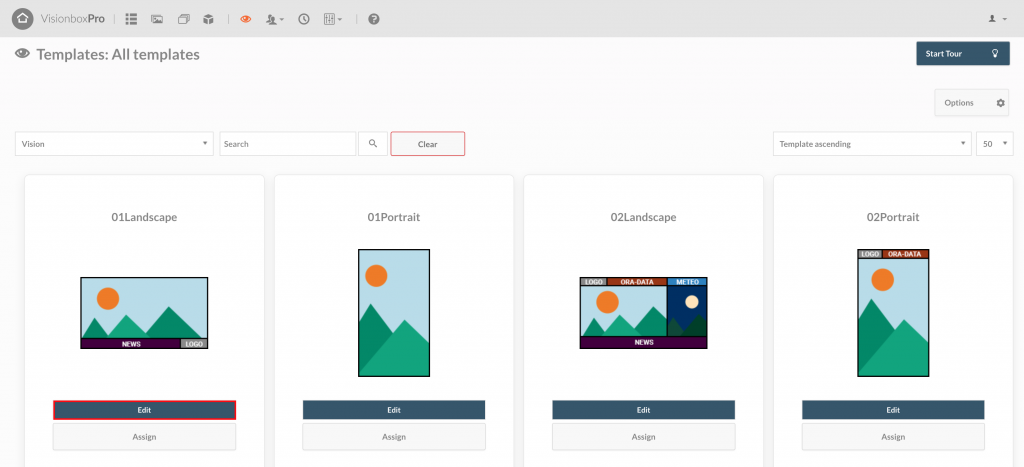This screenshot has height=467, width=1024.
Task: Click the 01Portrait preview thumbnail
Action: (x=394, y=313)
